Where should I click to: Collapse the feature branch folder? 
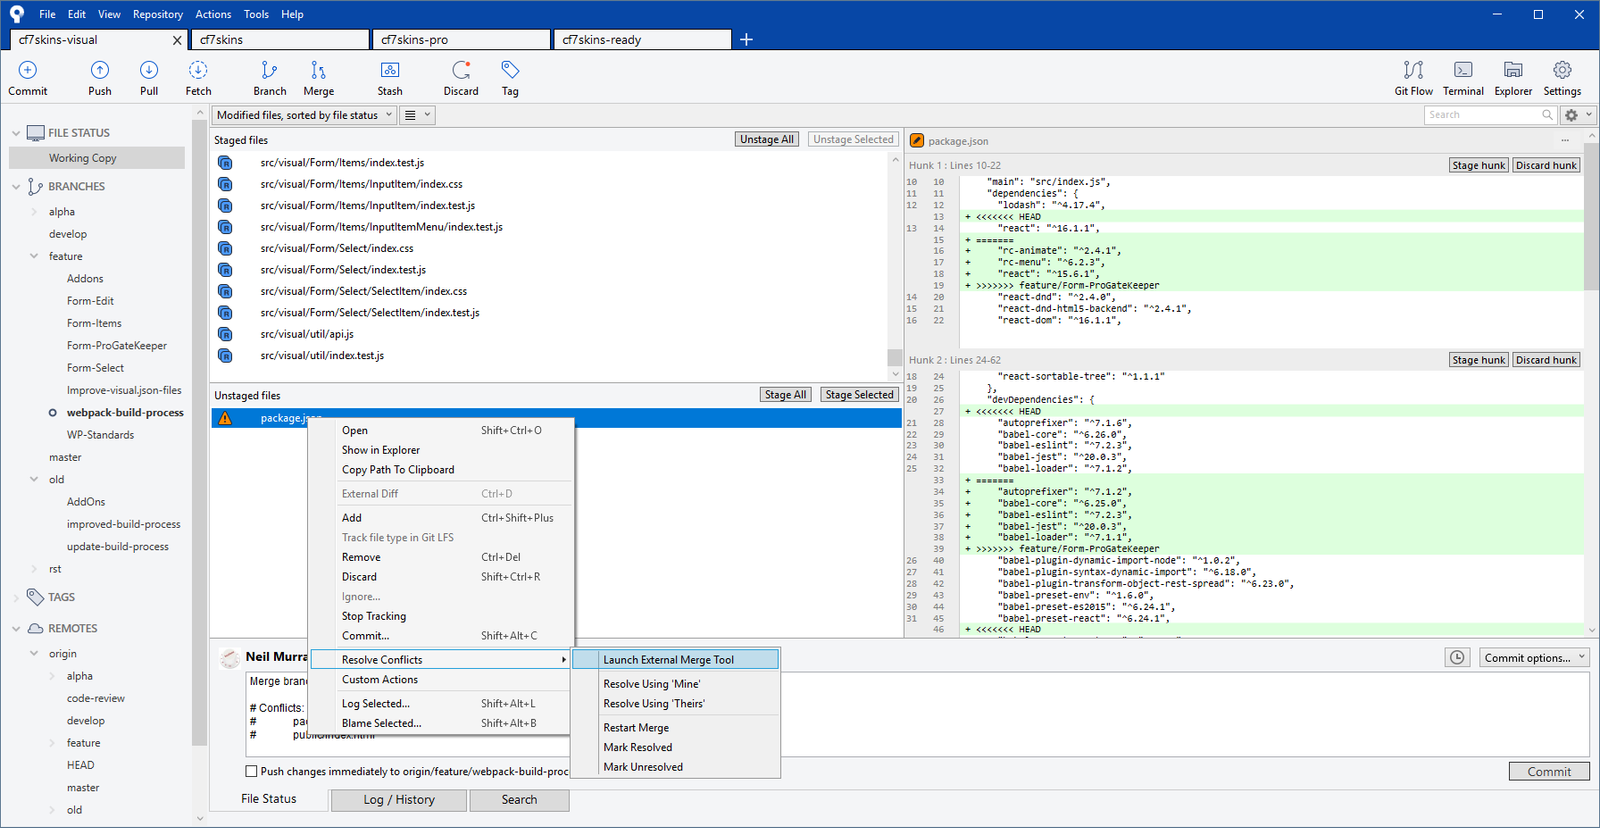coord(34,256)
